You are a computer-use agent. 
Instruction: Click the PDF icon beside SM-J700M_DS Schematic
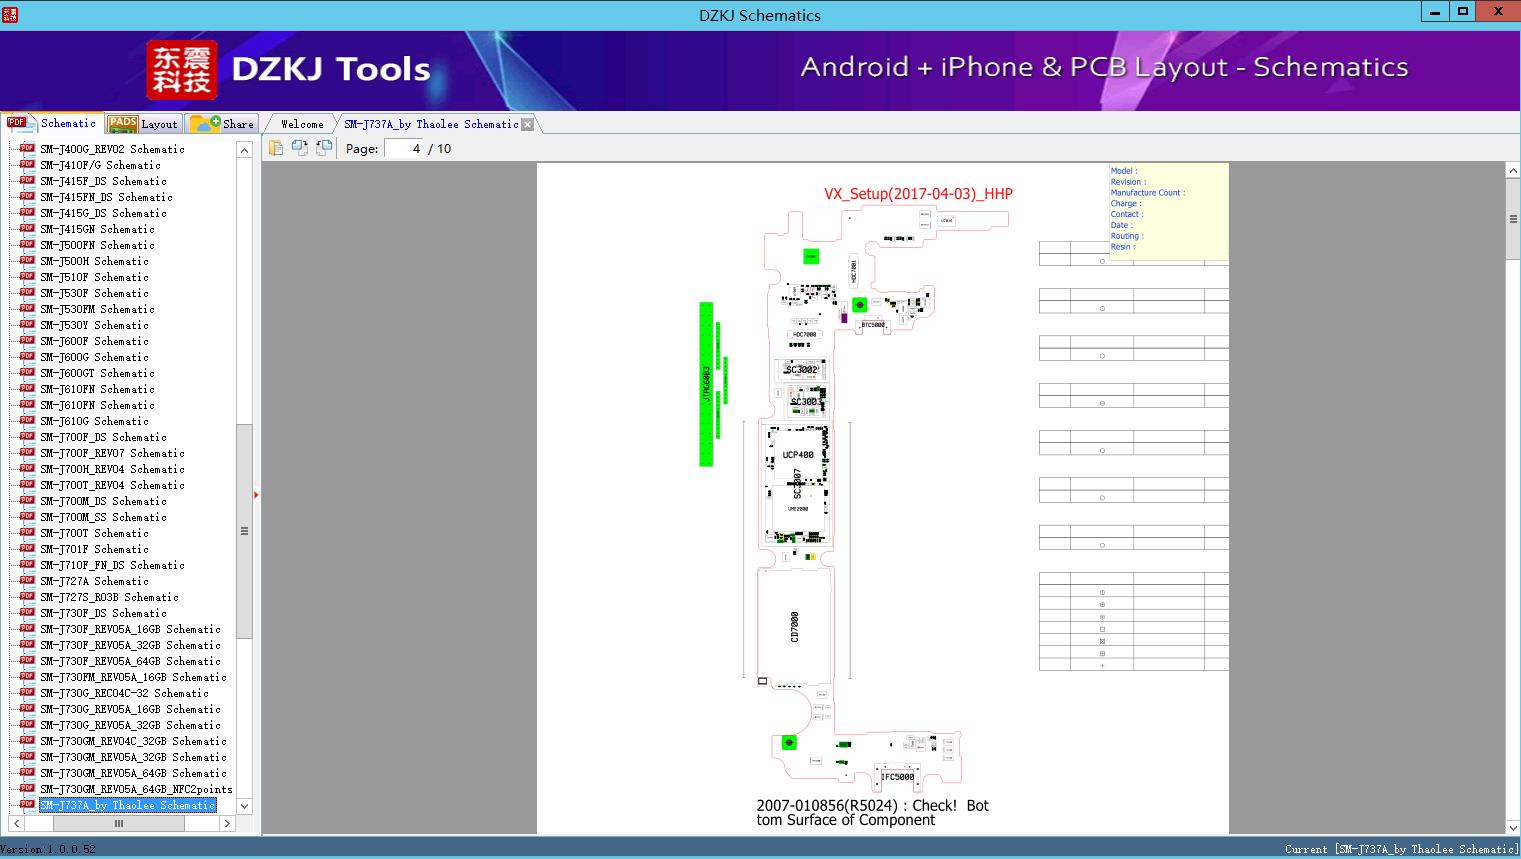click(27, 500)
